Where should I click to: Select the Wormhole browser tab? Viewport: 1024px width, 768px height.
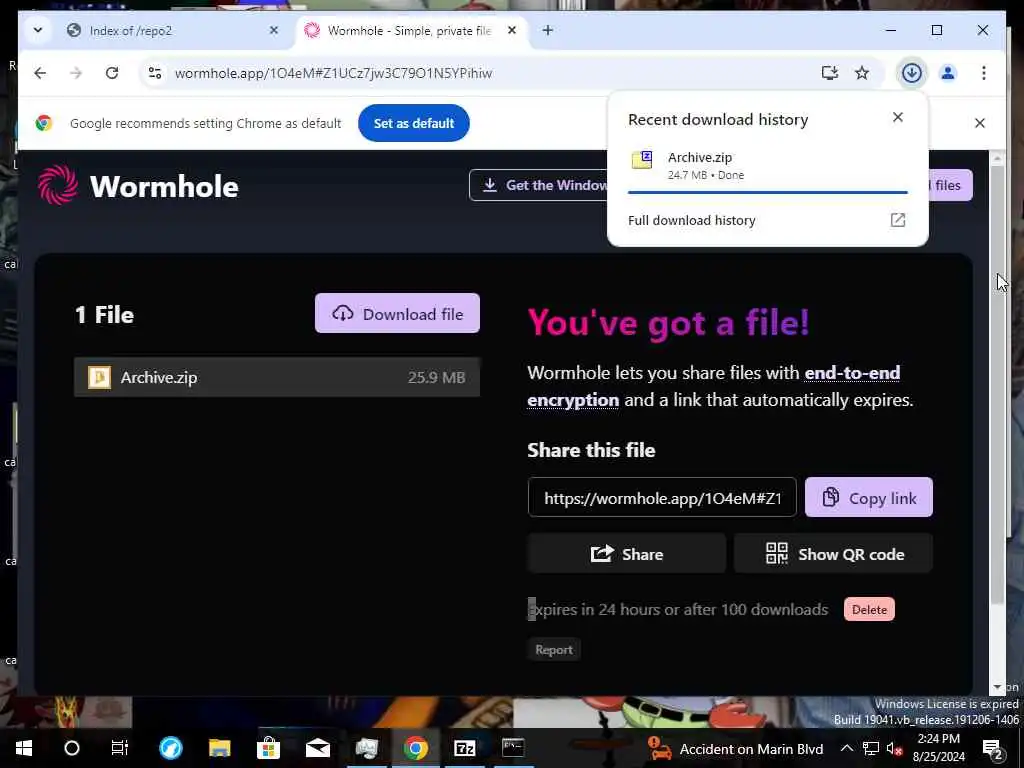(x=409, y=31)
